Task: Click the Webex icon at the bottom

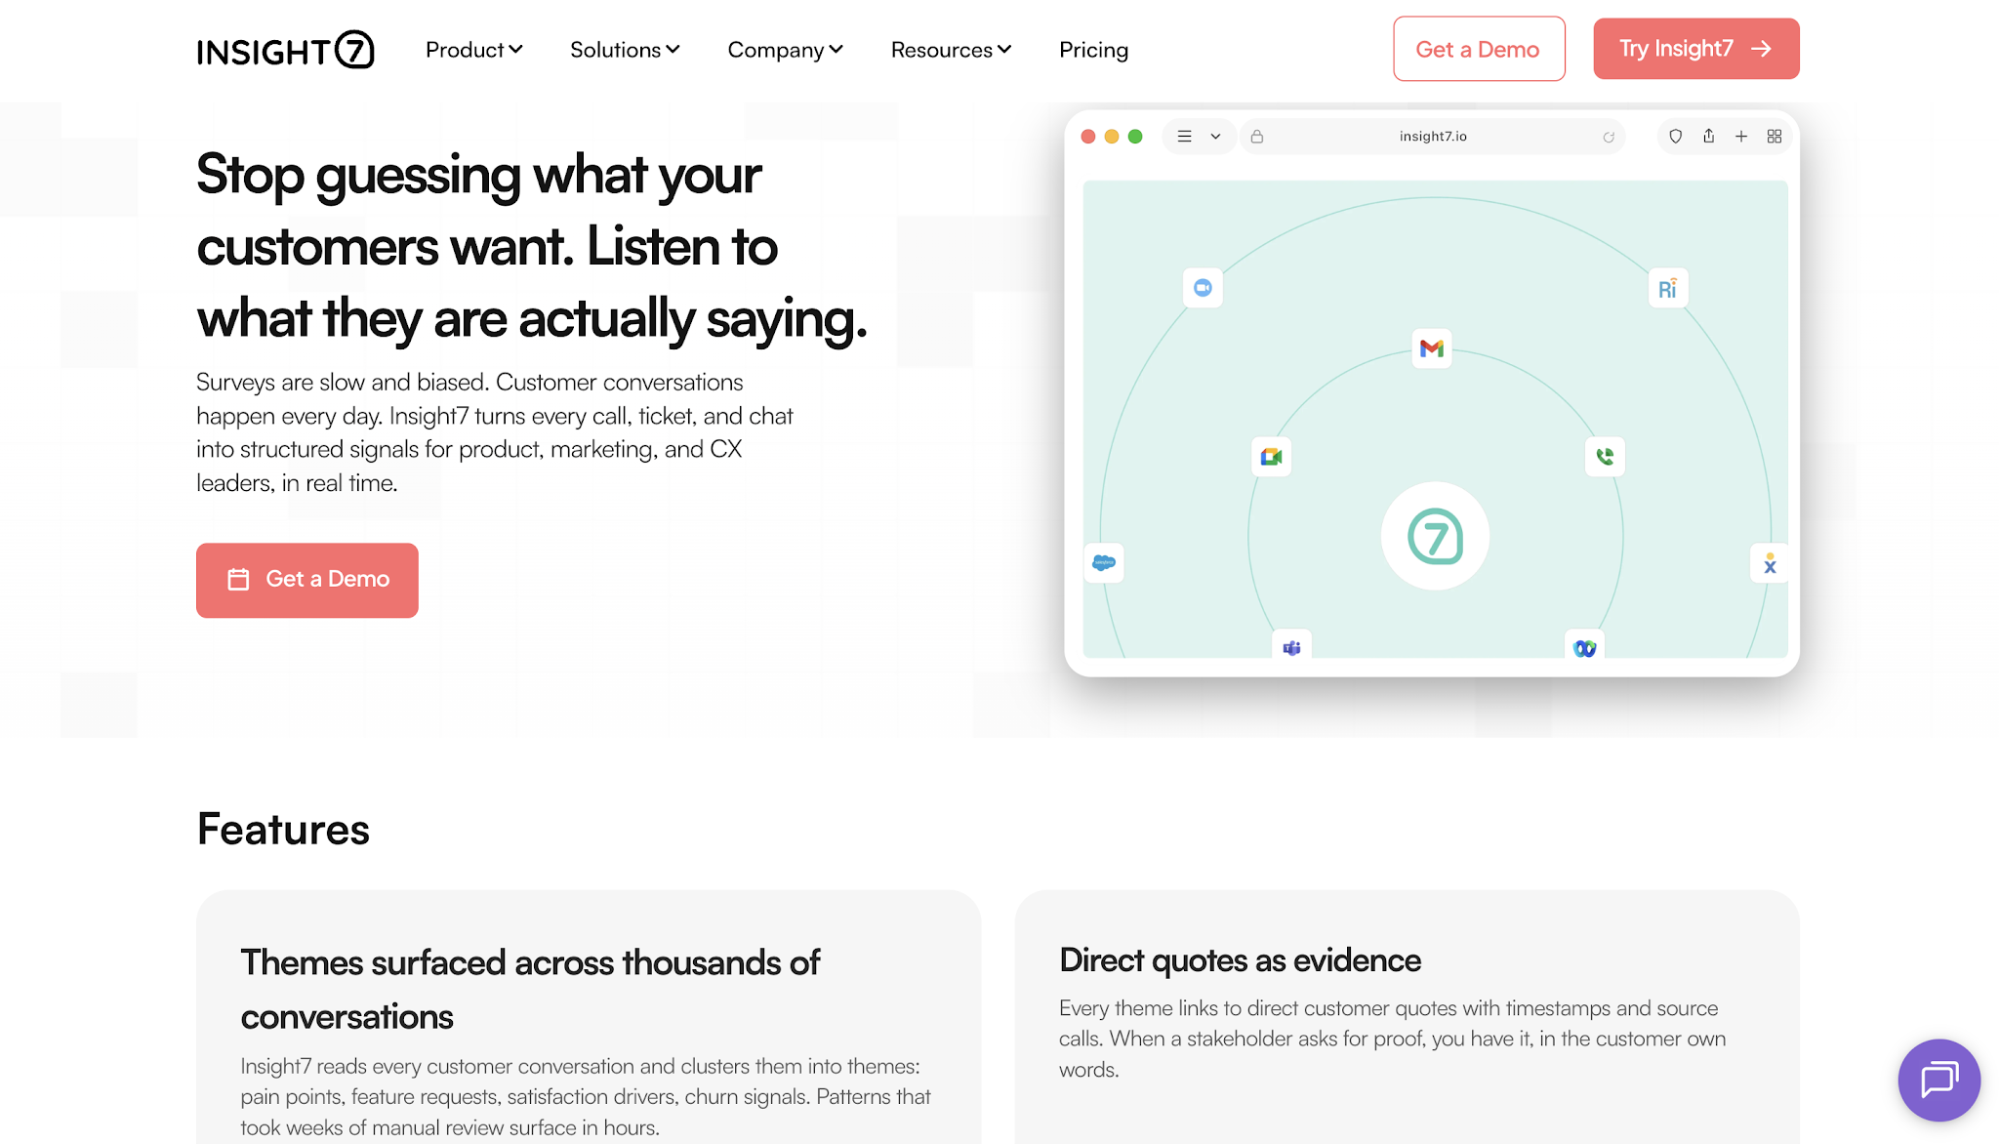Action: coord(1584,646)
